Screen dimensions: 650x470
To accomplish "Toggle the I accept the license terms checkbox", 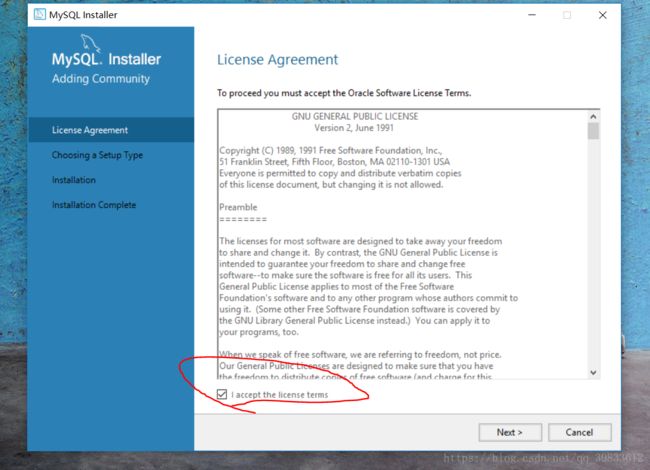I will click(222, 394).
